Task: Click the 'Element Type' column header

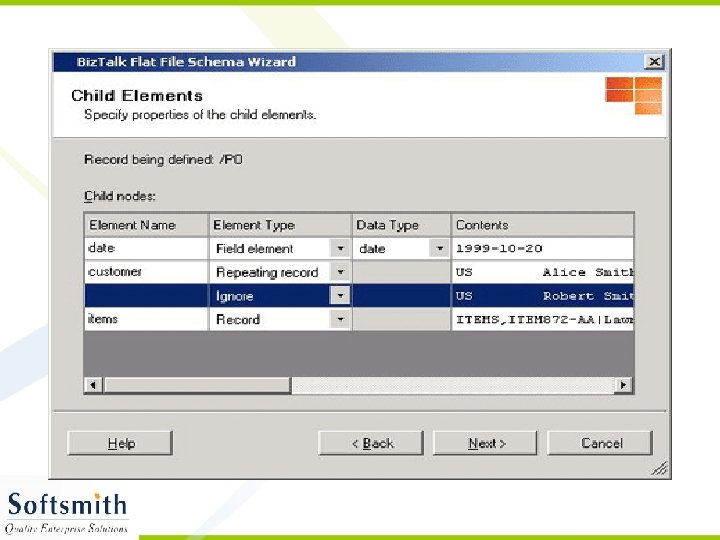Action: 281,225
